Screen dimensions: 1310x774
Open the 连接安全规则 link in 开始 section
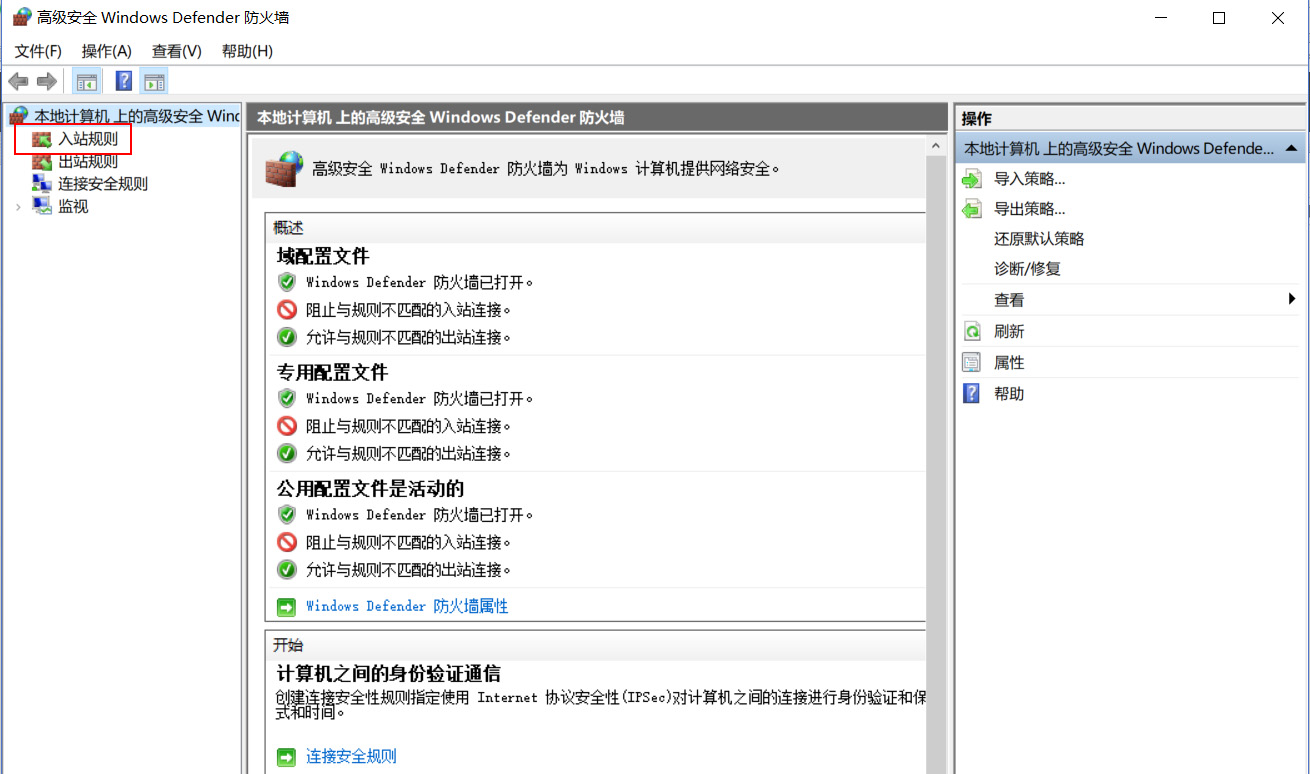click(351, 756)
